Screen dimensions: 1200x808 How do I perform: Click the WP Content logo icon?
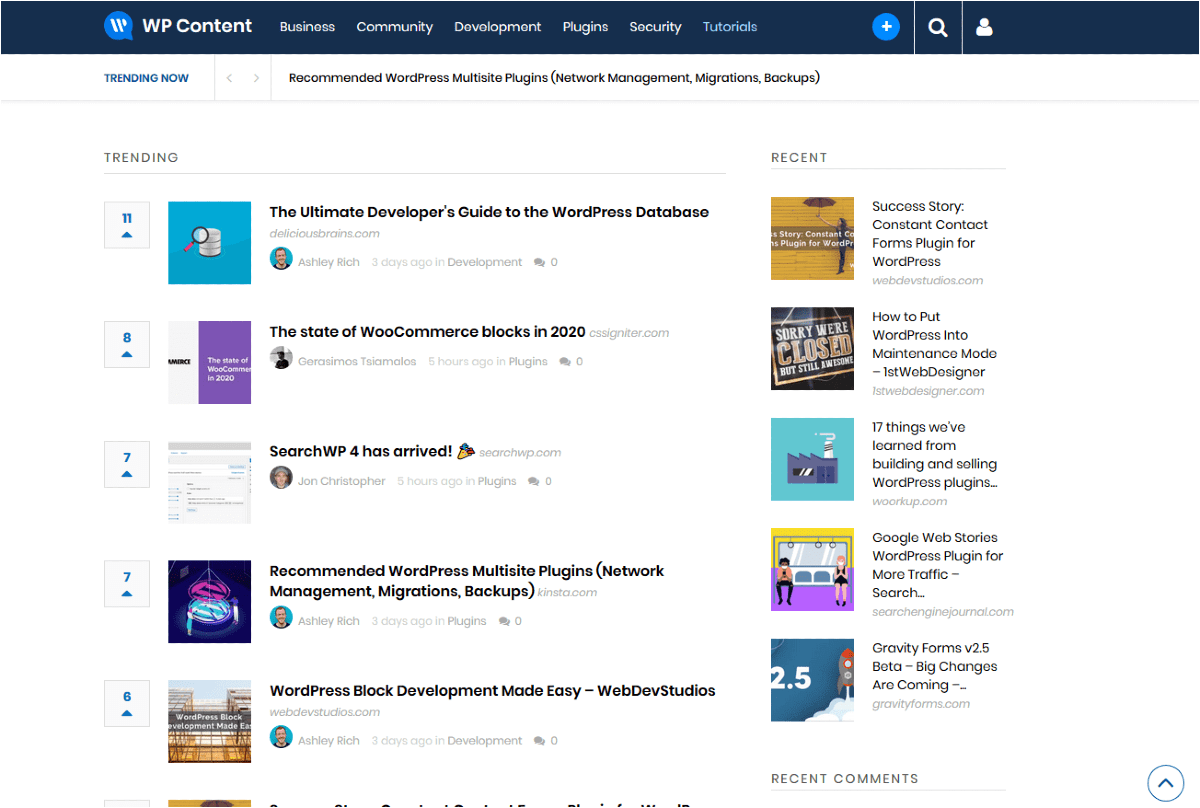coord(119,26)
